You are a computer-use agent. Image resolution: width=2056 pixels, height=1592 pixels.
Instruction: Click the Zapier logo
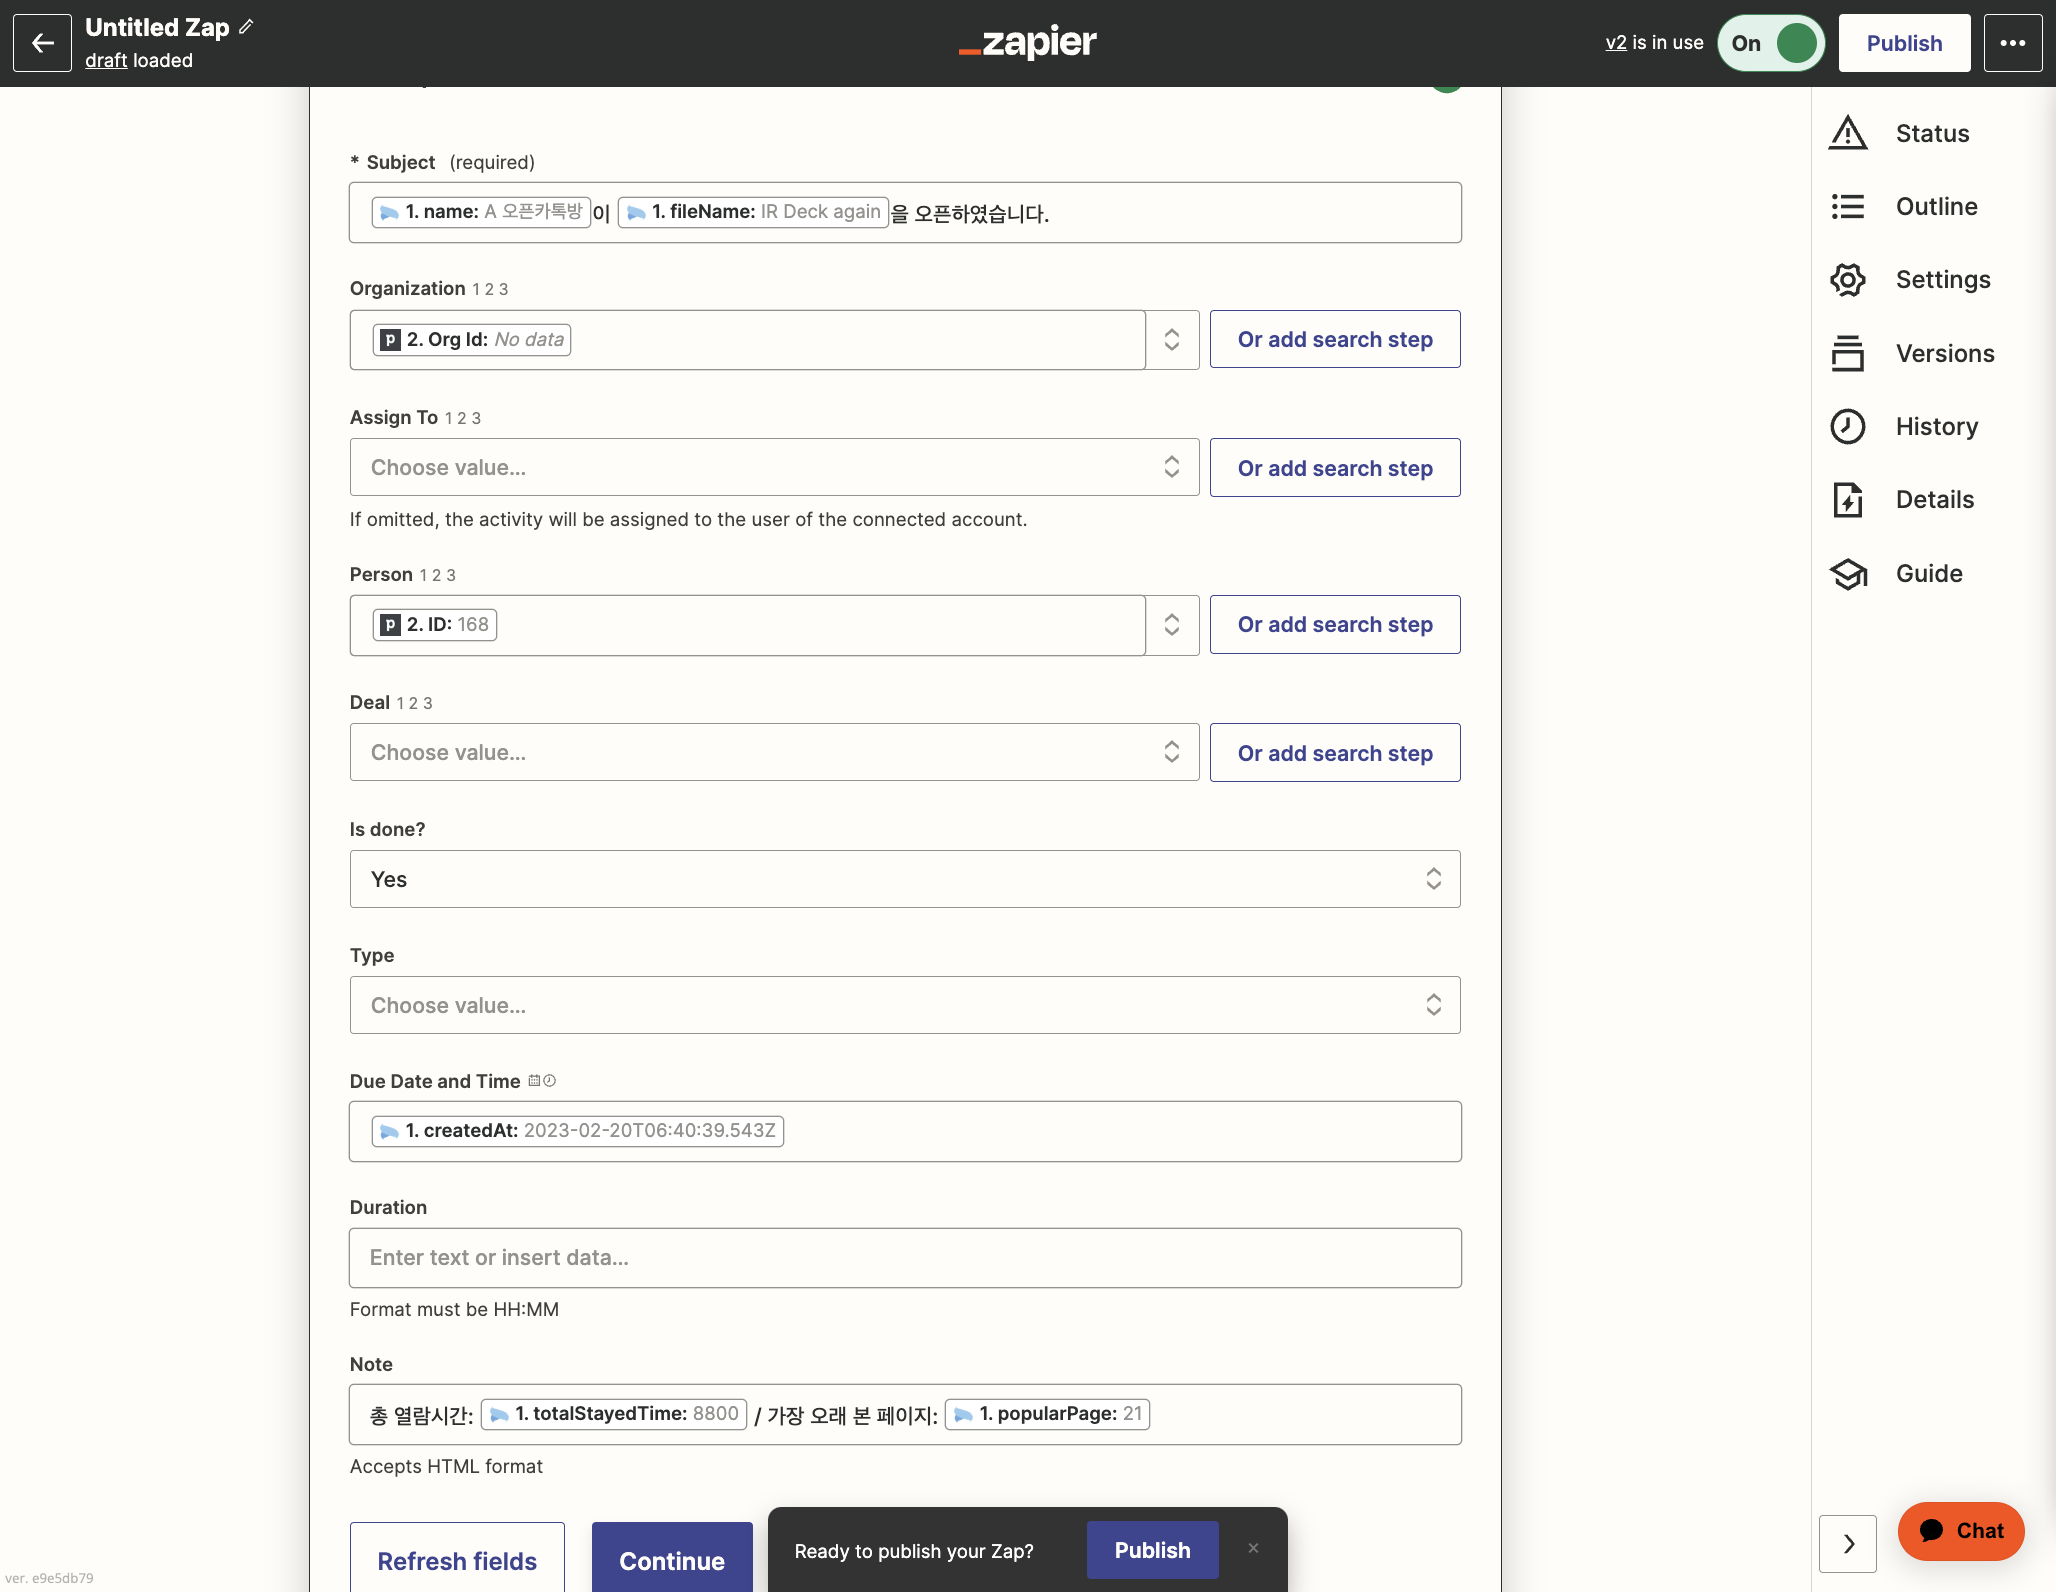pyautogui.click(x=1028, y=43)
